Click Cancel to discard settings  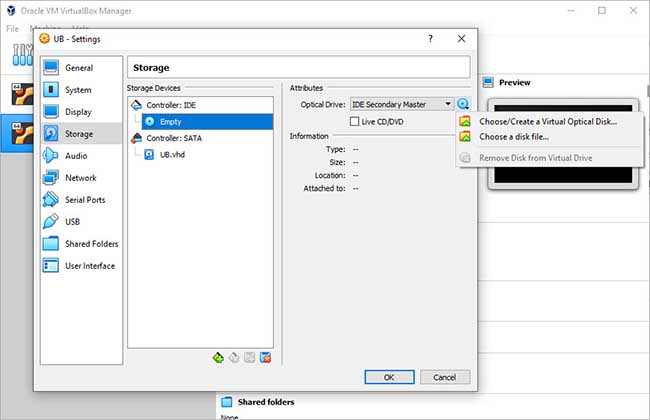point(445,377)
